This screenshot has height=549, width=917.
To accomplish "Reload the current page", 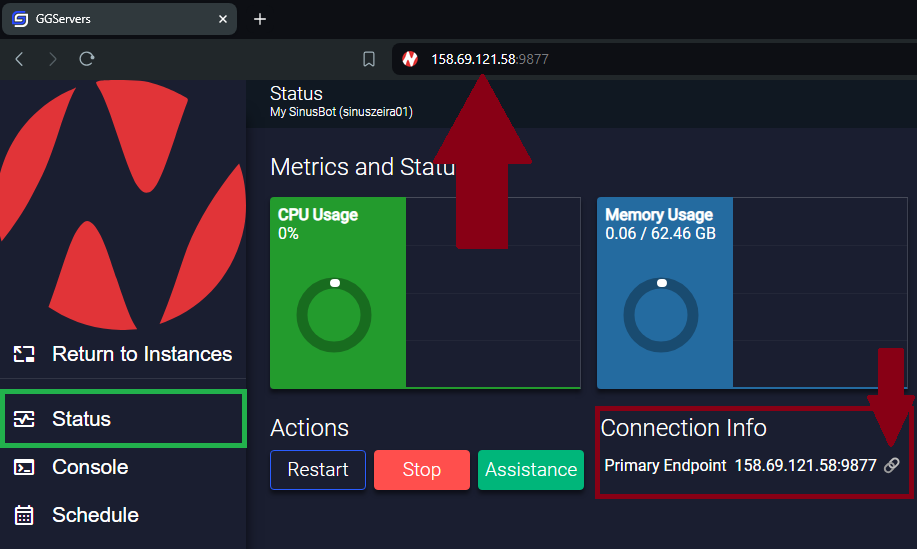I will point(87,60).
